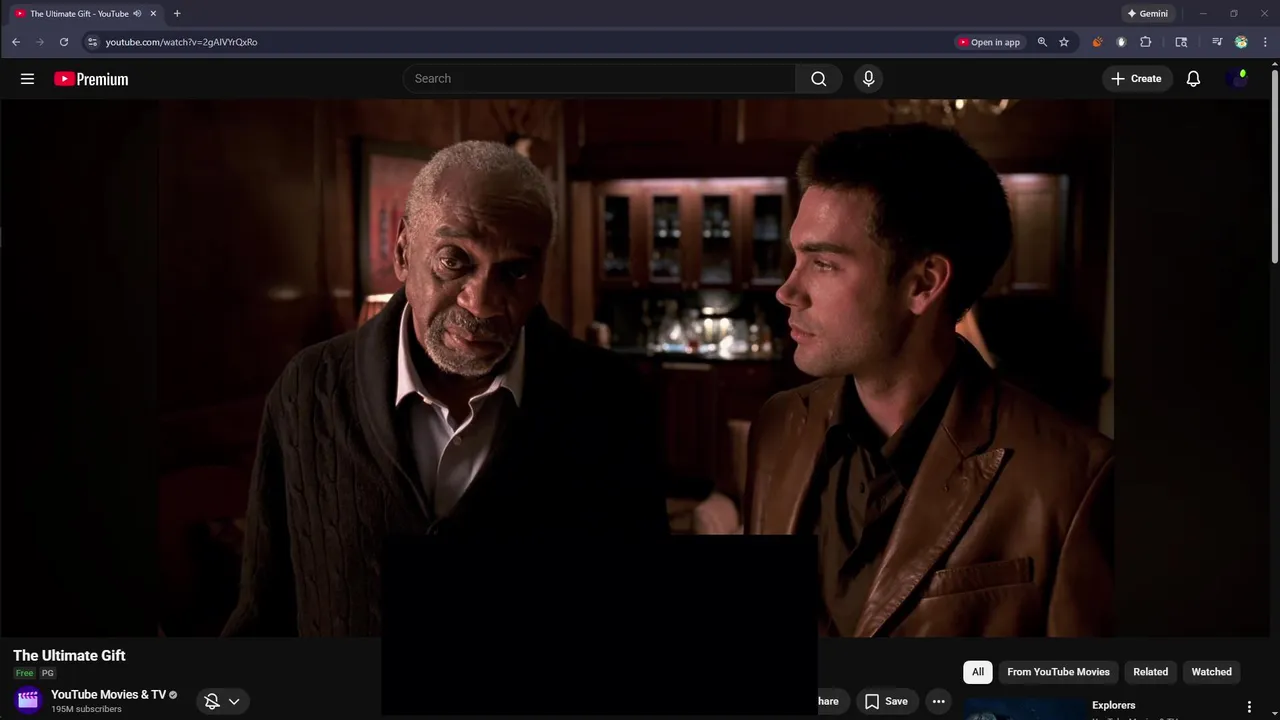Open the Extensions puzzle menu
Image resolution: width=1280 pixels, height=720 pixels.
[x=1146, y=42]
